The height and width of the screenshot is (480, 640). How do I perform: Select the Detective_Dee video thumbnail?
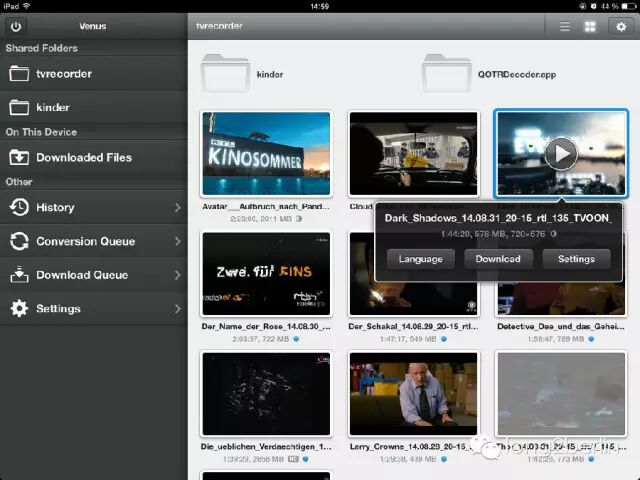pyautogui.click(x=561, y=299)
